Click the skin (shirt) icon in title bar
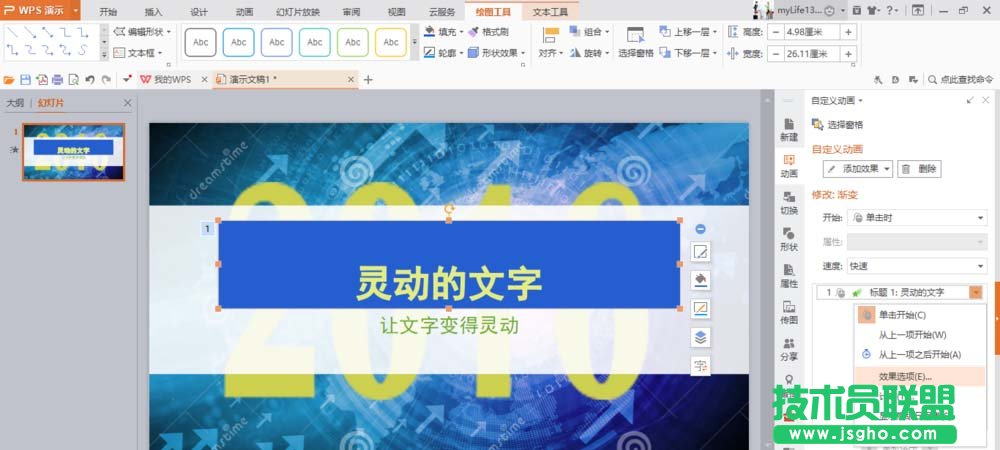The height and width of the screenshot is (450, 1000). tap(872, 10)
